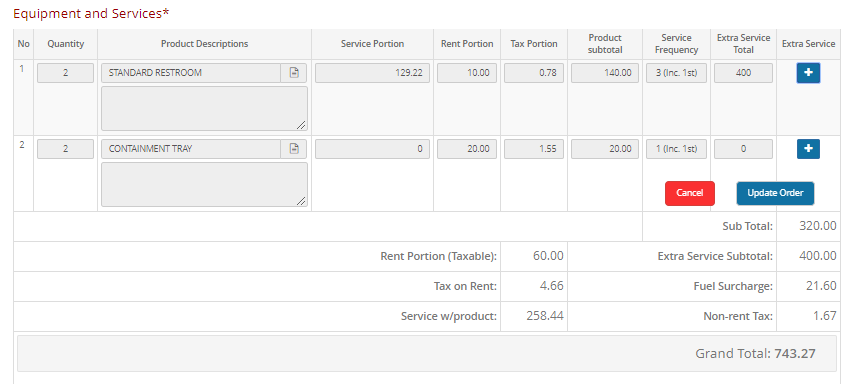Select the 400 extra service total field

[744, 73]
